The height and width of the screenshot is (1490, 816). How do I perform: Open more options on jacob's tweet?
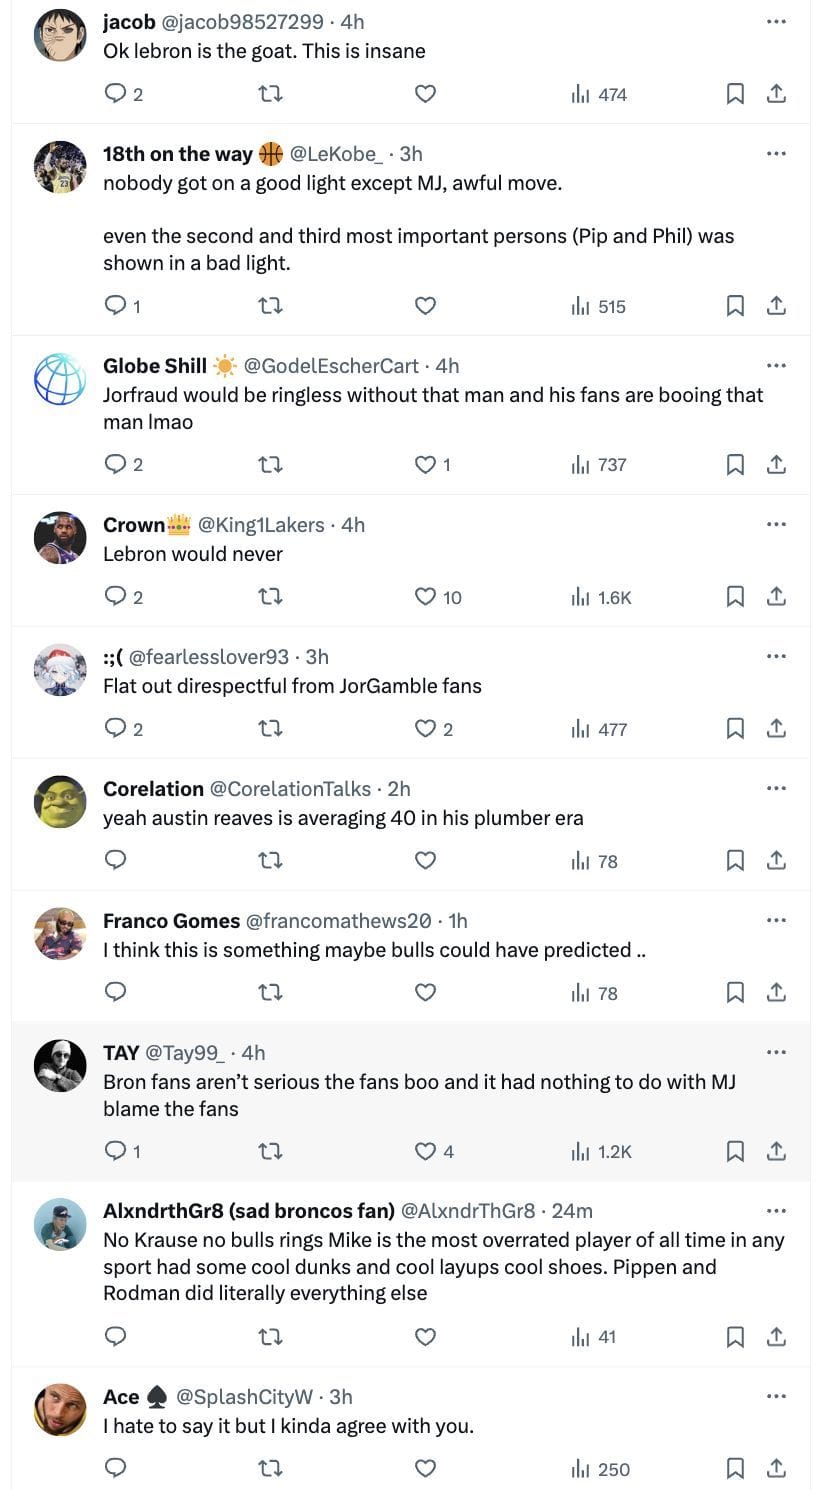click(x=776, y=22)
